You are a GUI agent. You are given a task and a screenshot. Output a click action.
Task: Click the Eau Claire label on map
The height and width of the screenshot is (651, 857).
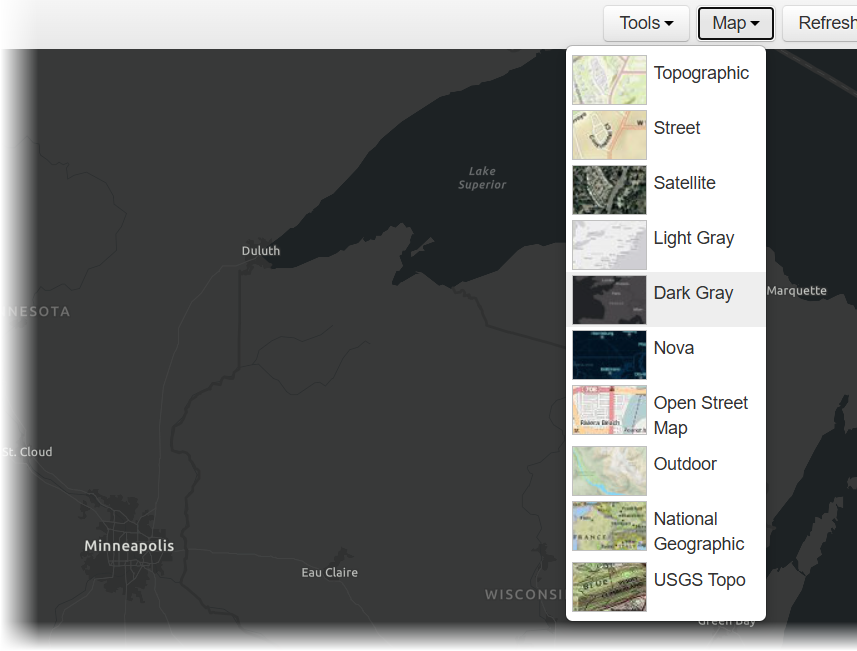point(329,573)
